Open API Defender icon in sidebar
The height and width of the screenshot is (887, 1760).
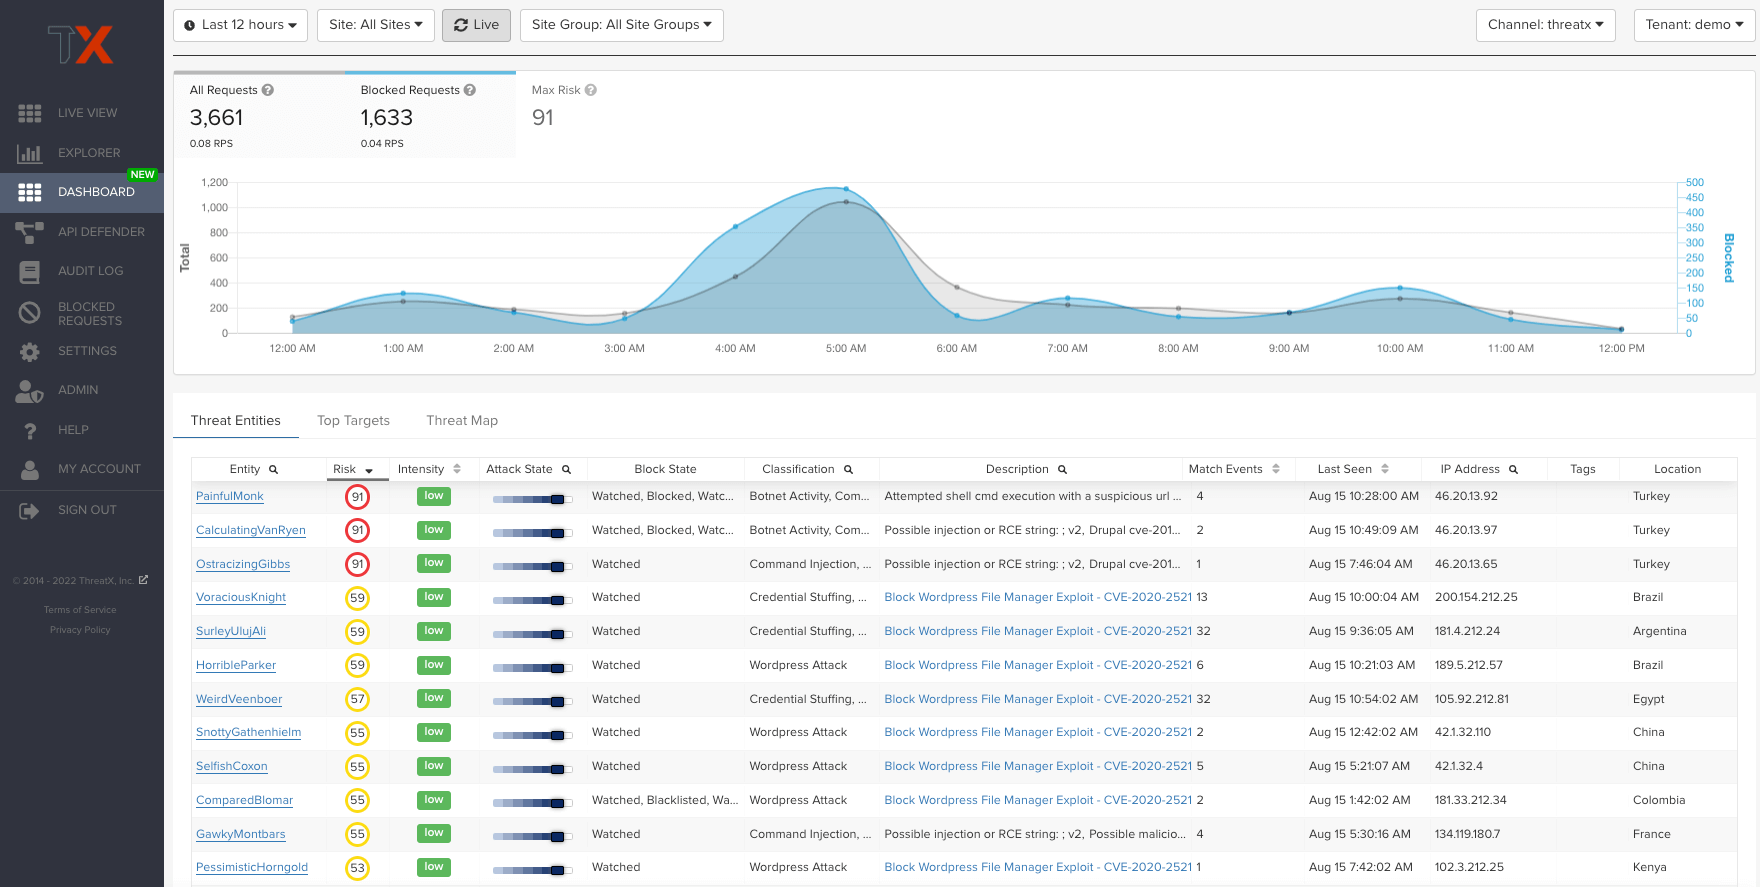[29, 232]
